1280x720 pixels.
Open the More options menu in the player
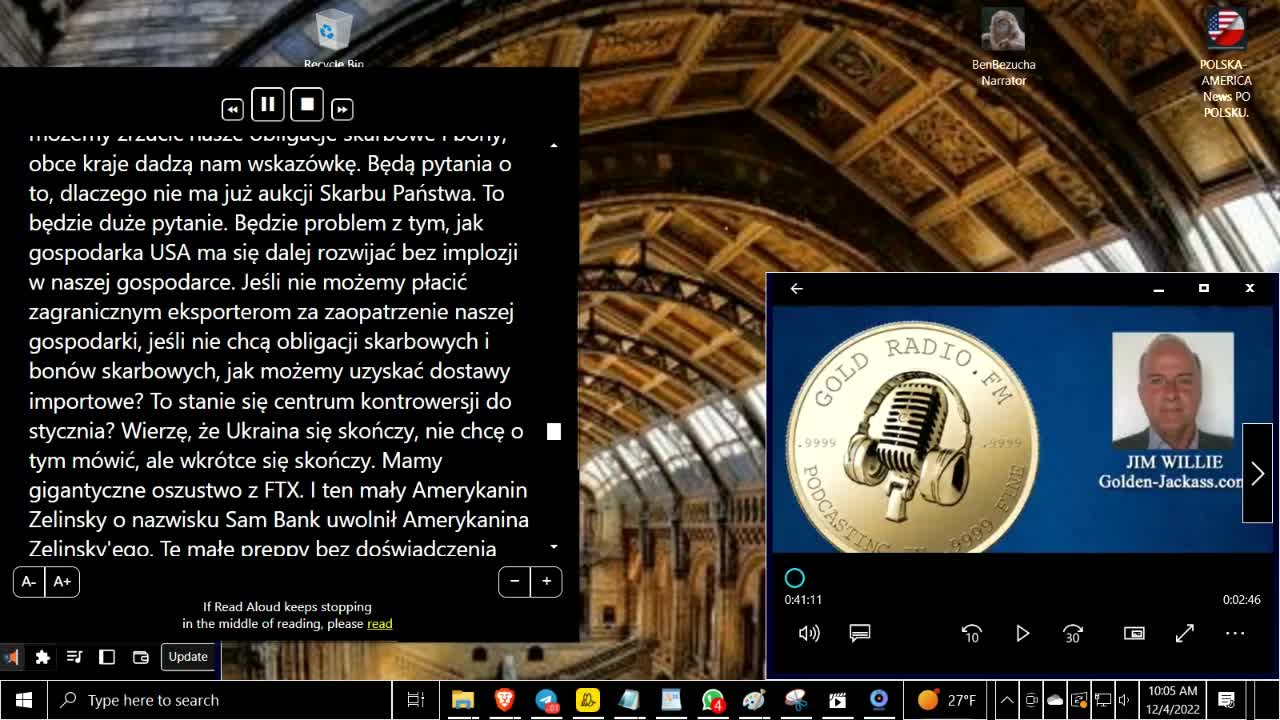pos(1235,633)
